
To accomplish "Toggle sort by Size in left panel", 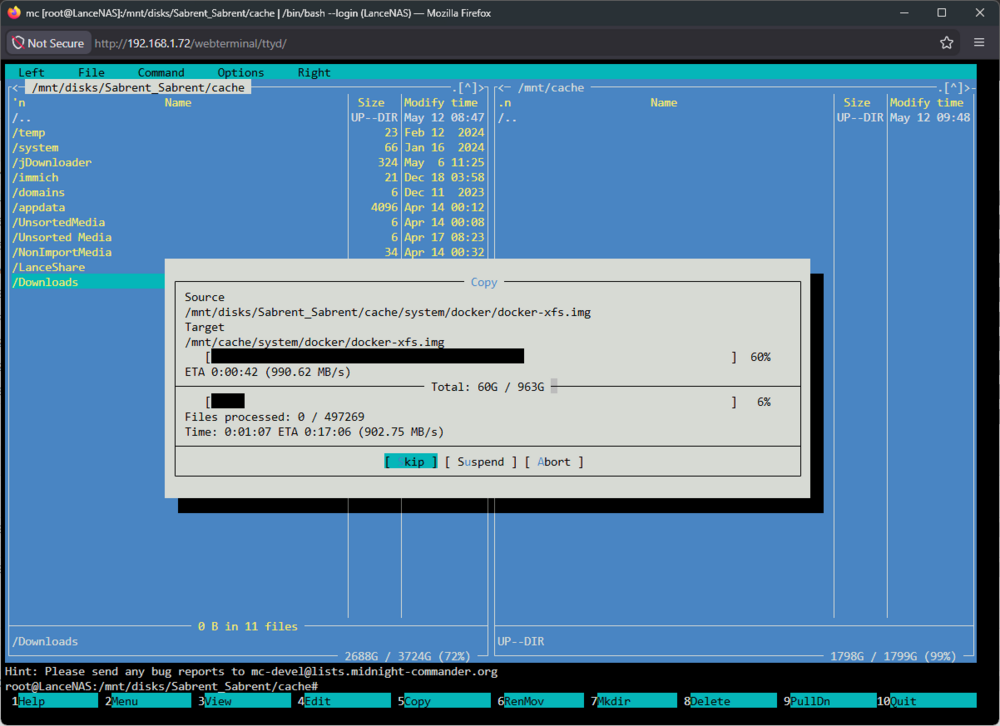I will click(x=371, y=103).
